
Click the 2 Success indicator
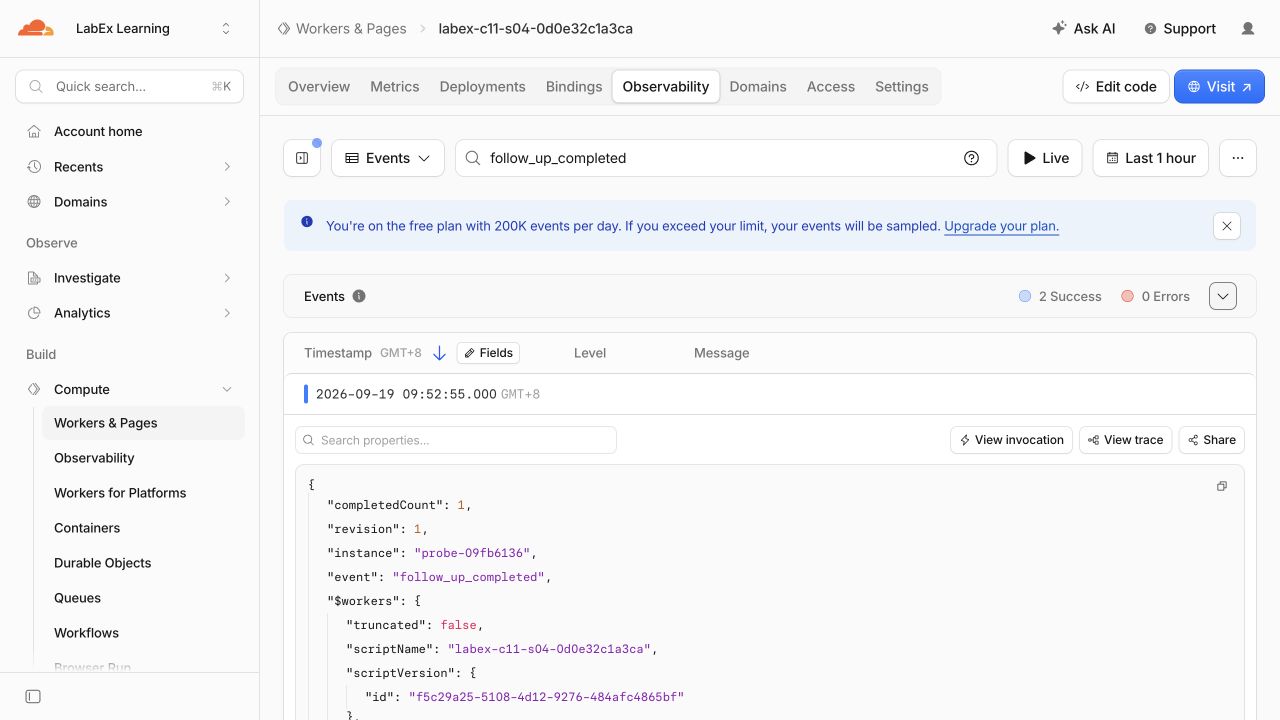pos(1060,296)
